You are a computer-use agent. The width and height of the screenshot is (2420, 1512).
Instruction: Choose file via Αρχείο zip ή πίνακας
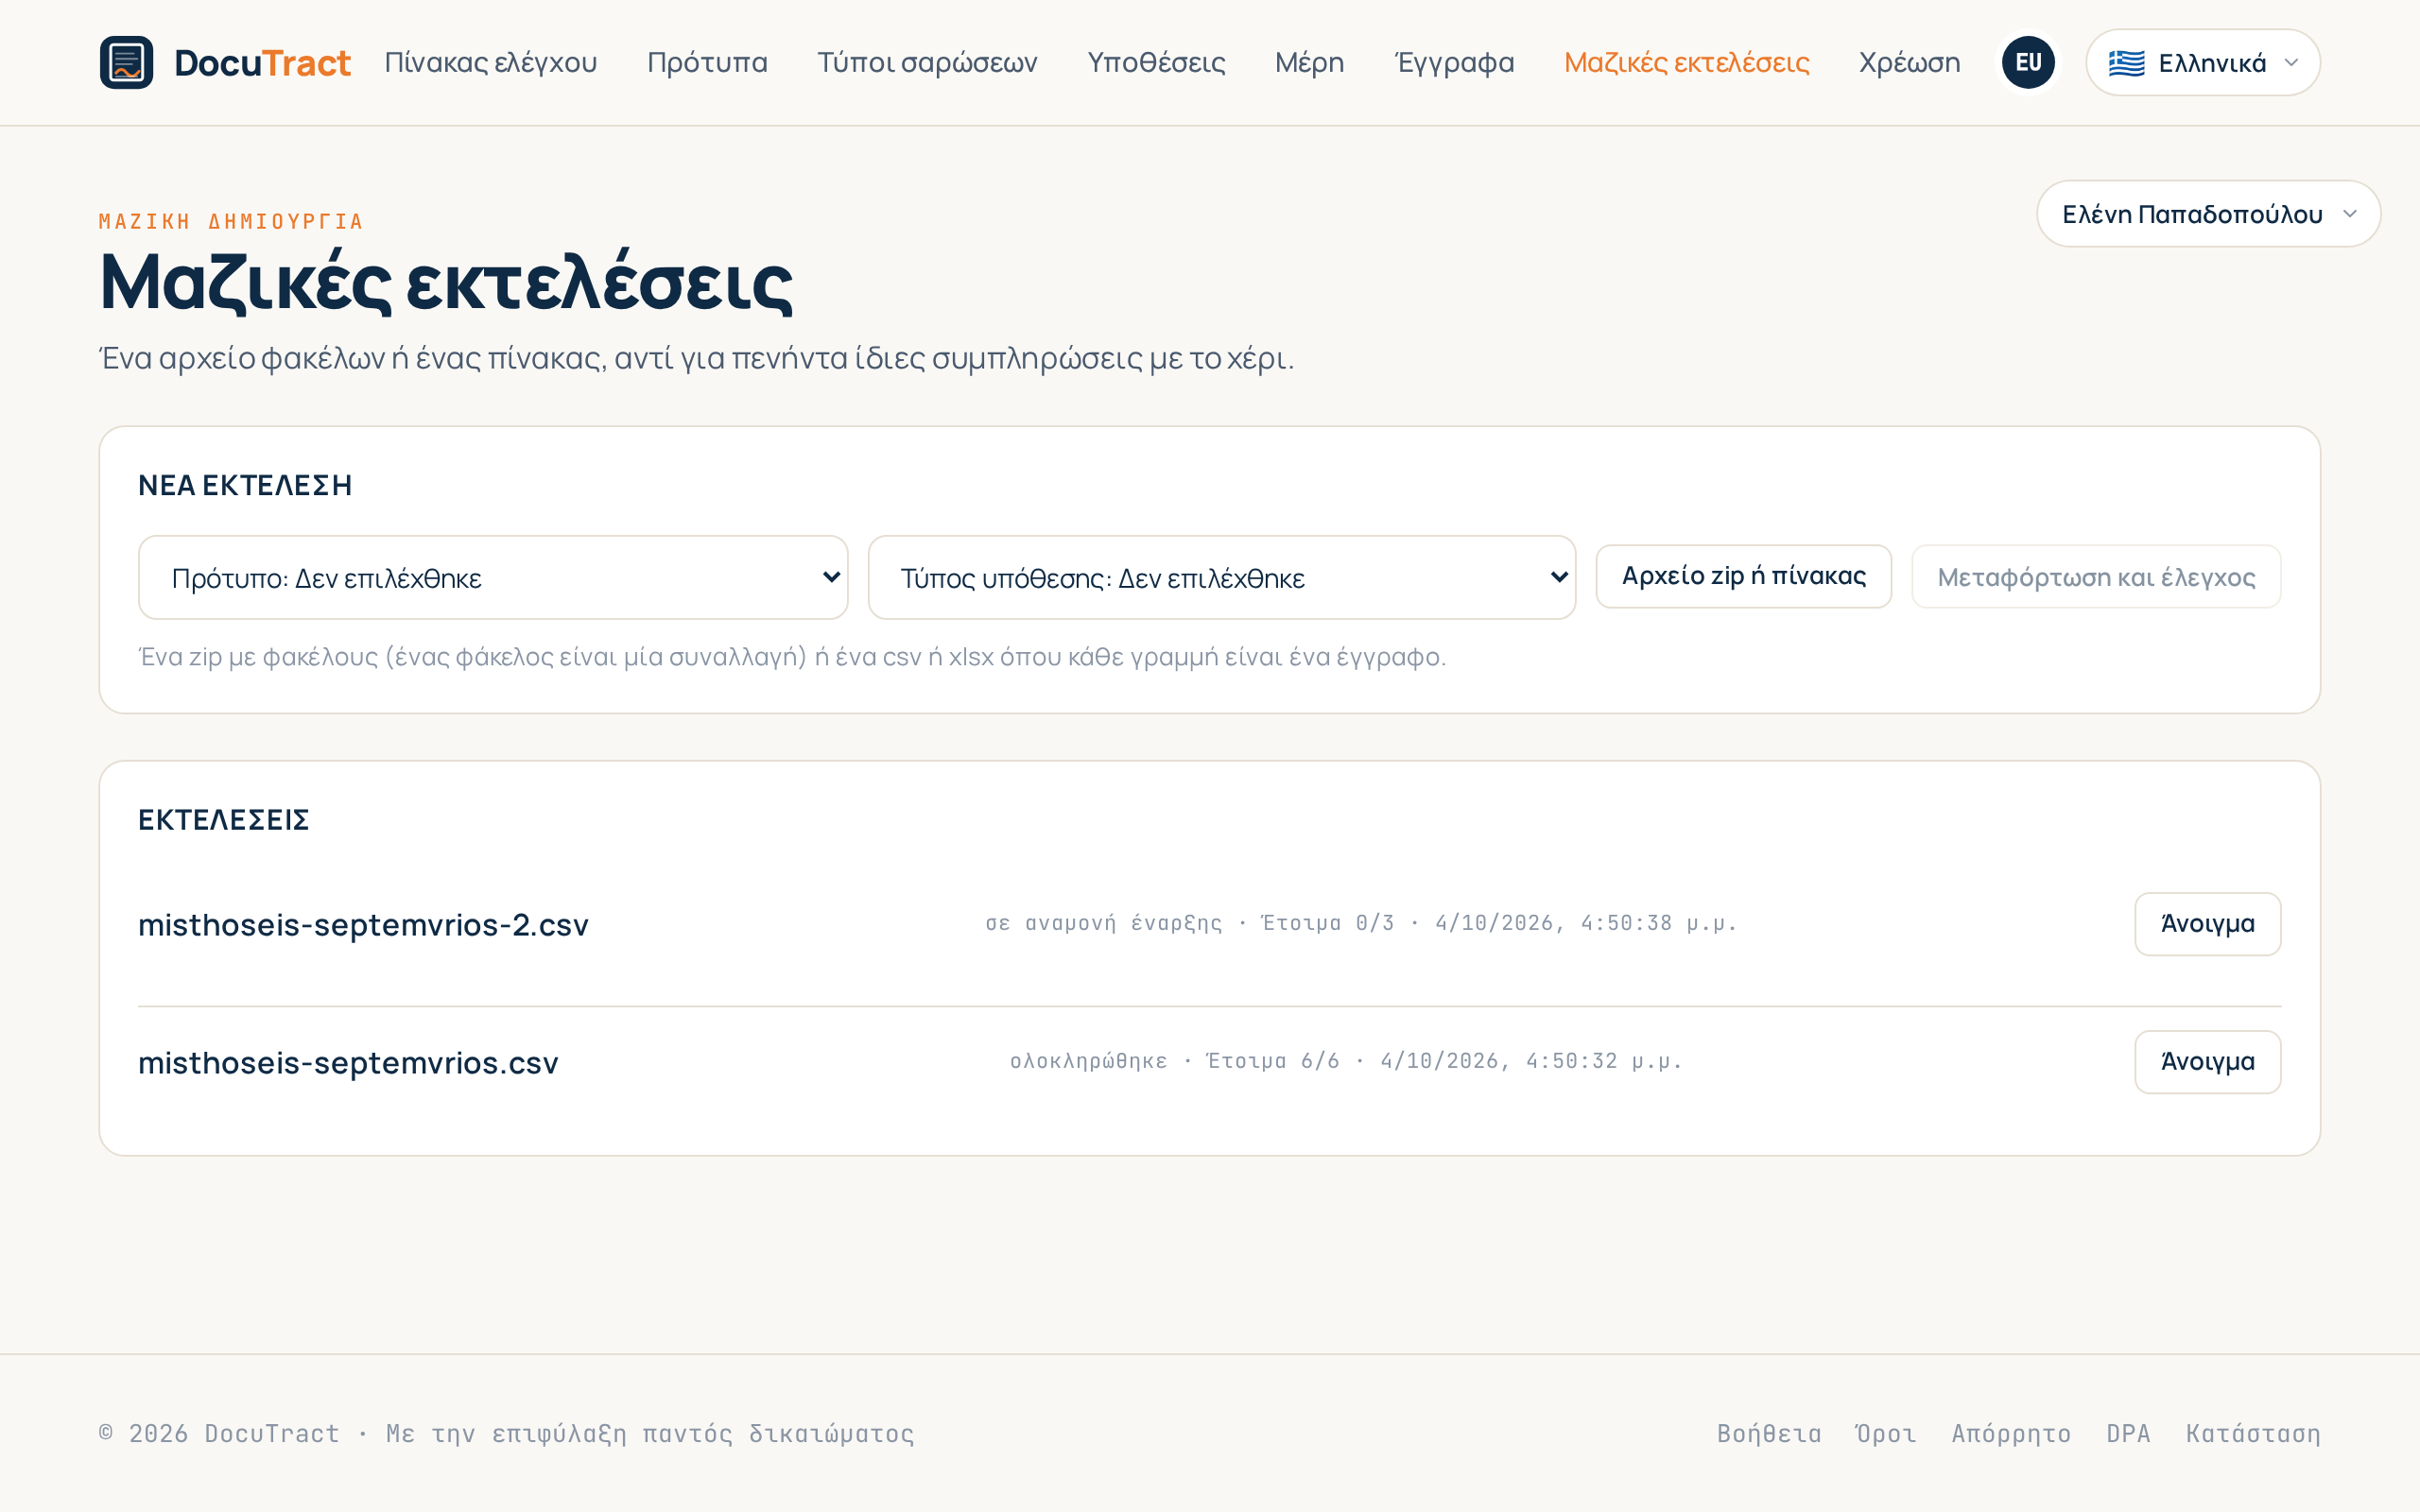click(x=1743, y=576)
